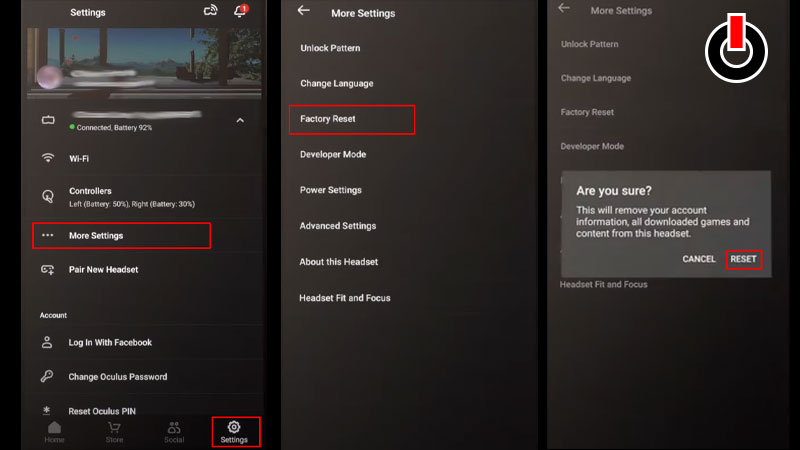Click the headset device icon
Screen dimensions: 800x450
pyautogui.click(x=48, y=120)
